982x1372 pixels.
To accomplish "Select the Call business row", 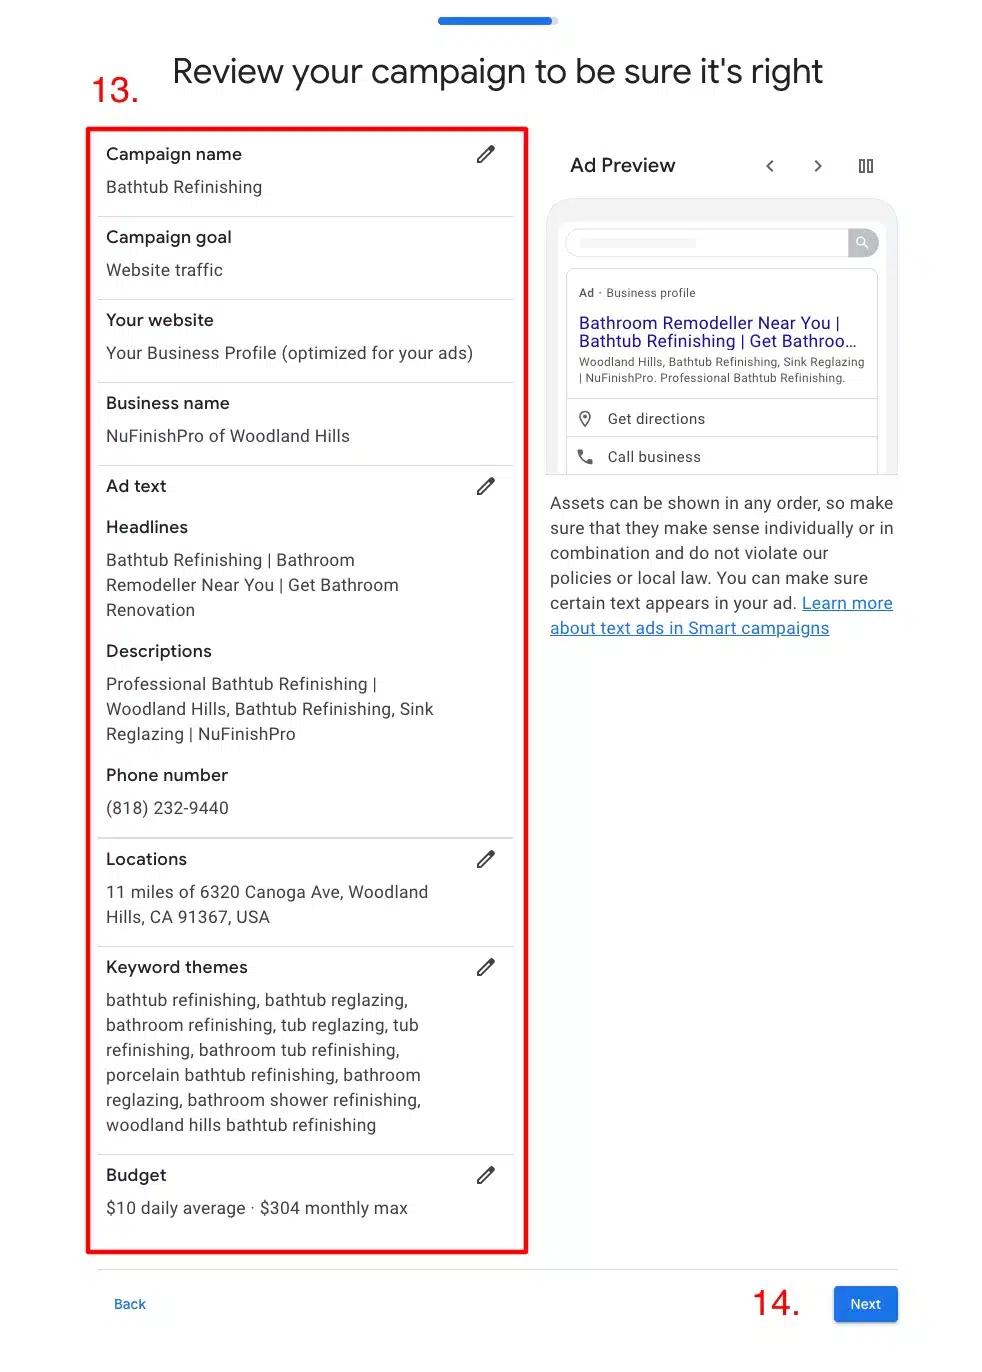I will [x=722, y=457].
